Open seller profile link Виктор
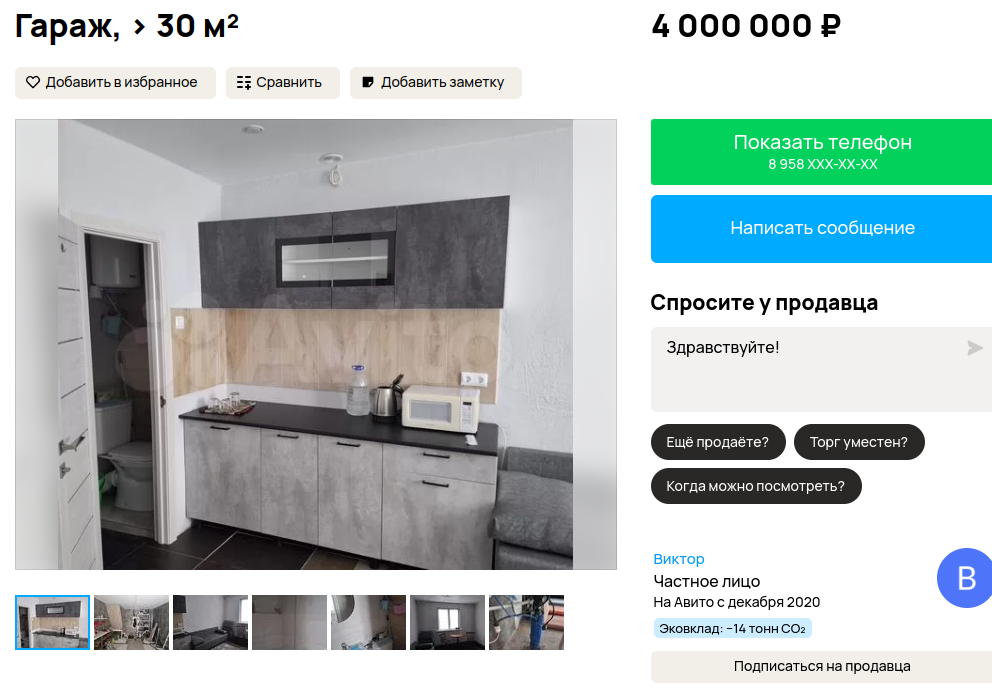Image resolution: width=992 pixels, height=698 pixels. click(x=679, y=559)
